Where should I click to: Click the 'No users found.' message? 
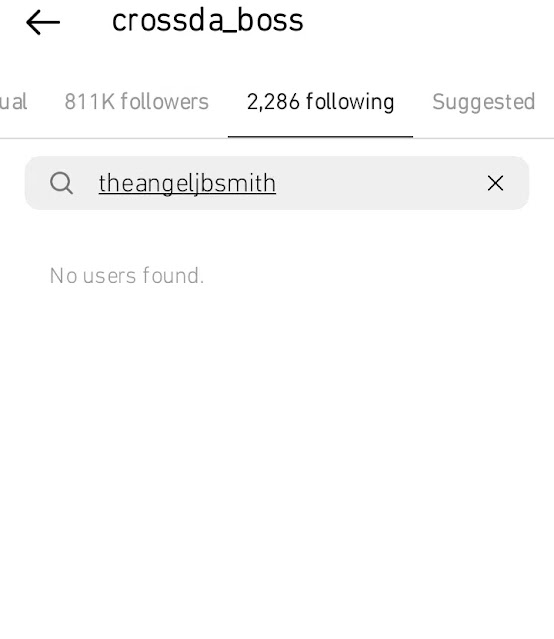coord(126,276)
